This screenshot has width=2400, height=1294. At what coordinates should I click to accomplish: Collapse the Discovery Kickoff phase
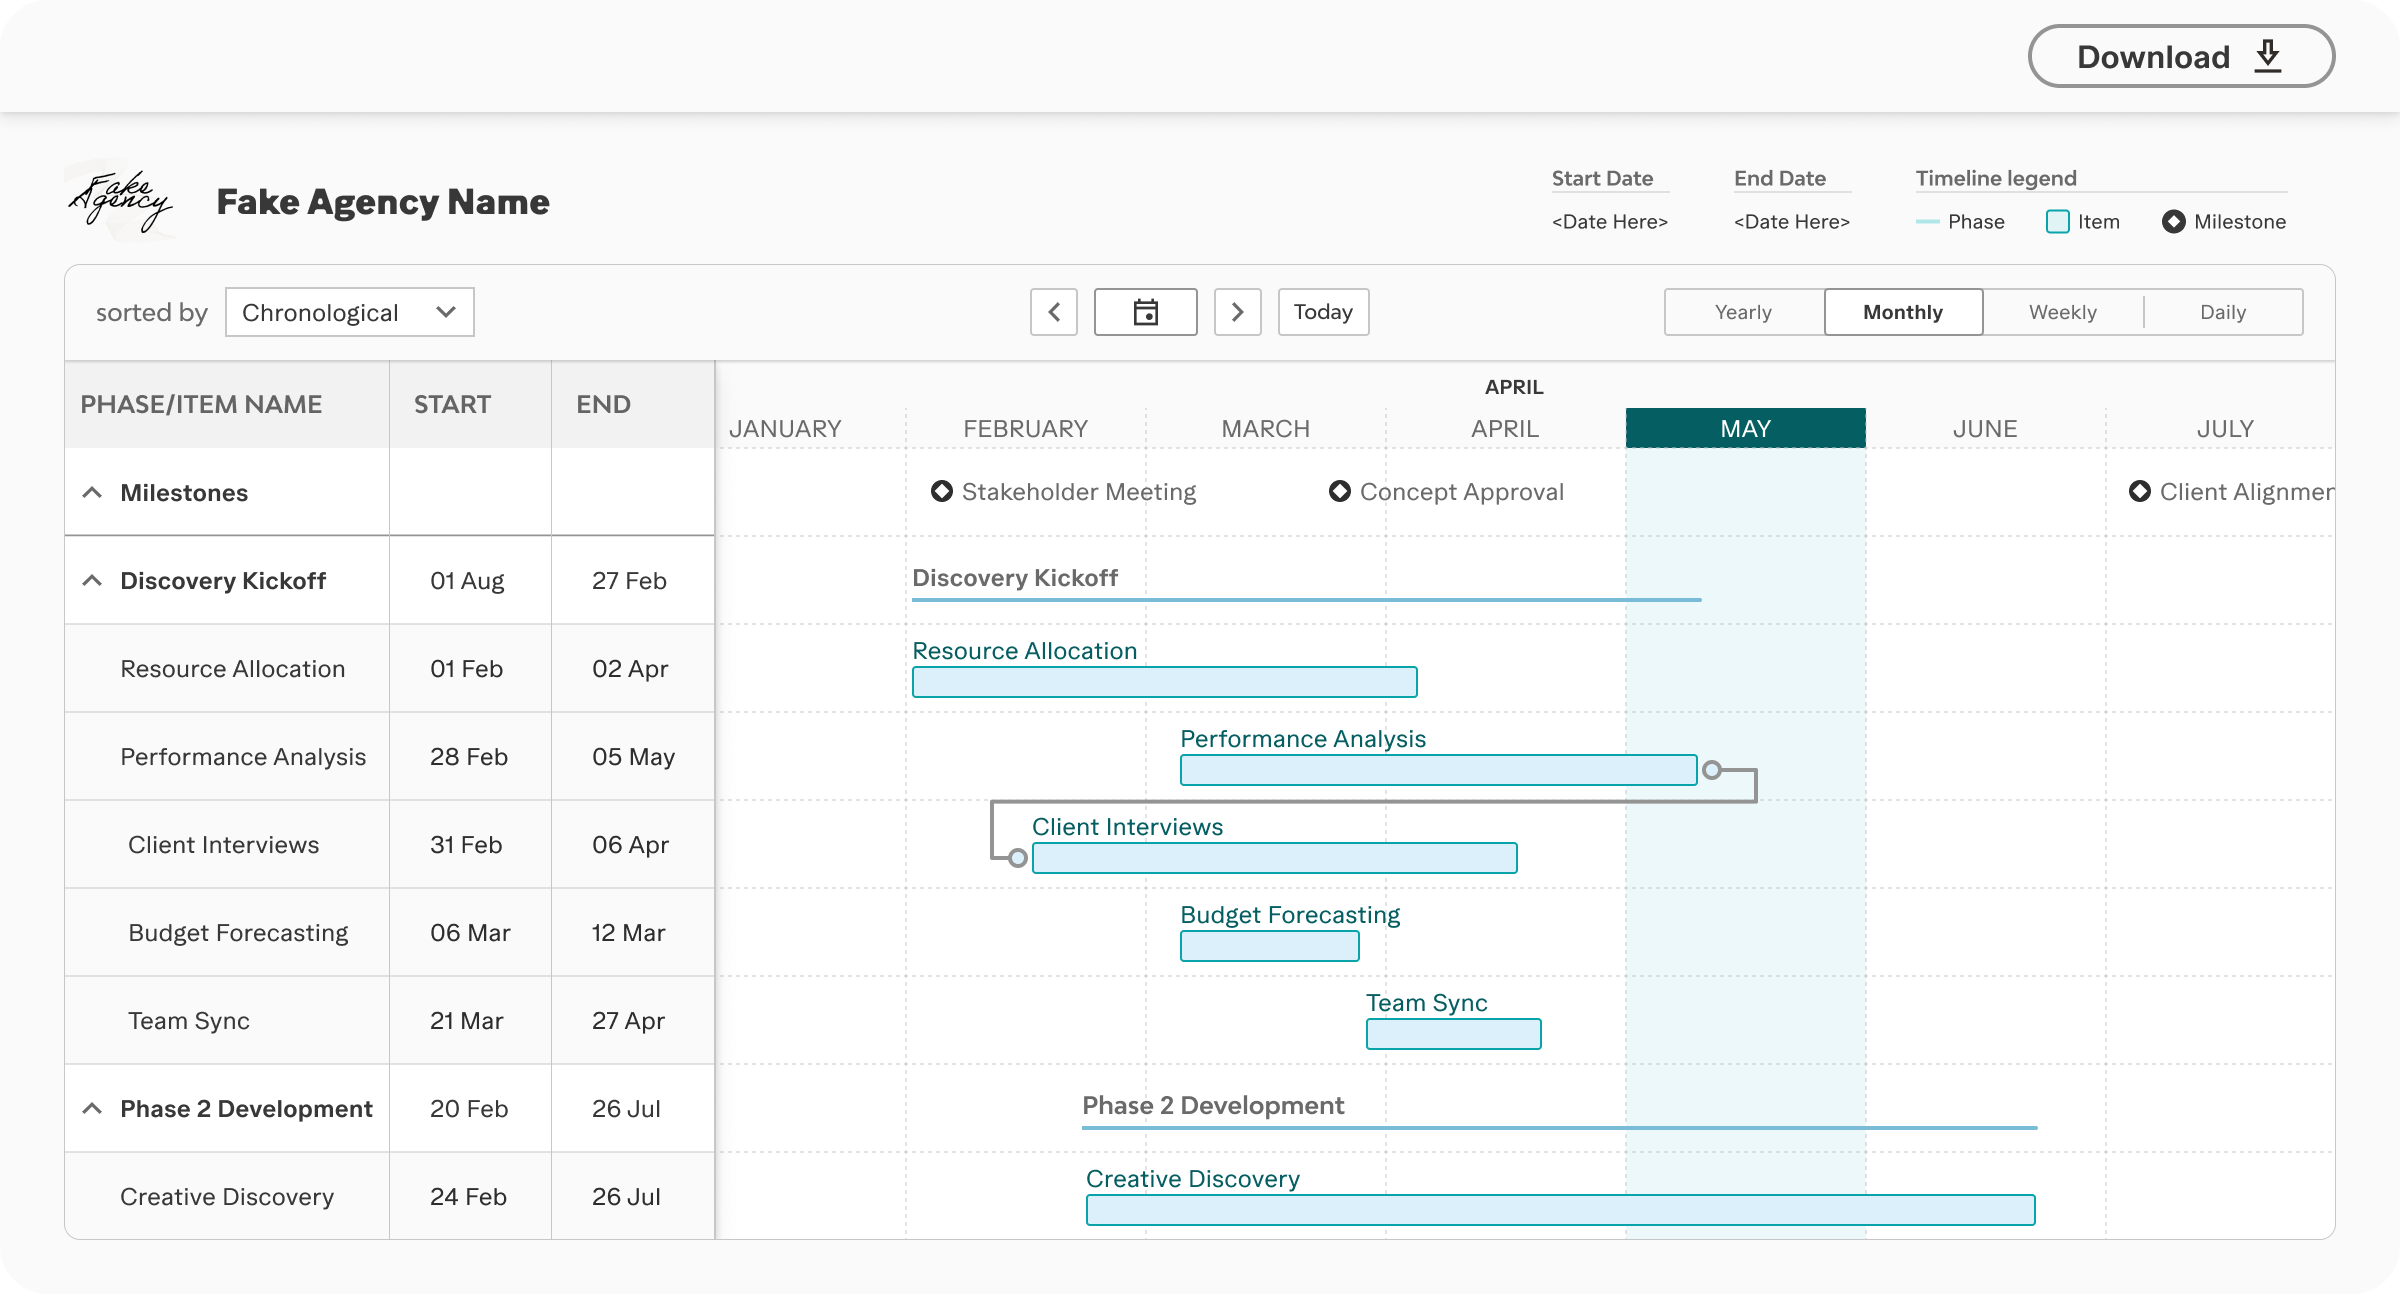click(x=92, y=580)
